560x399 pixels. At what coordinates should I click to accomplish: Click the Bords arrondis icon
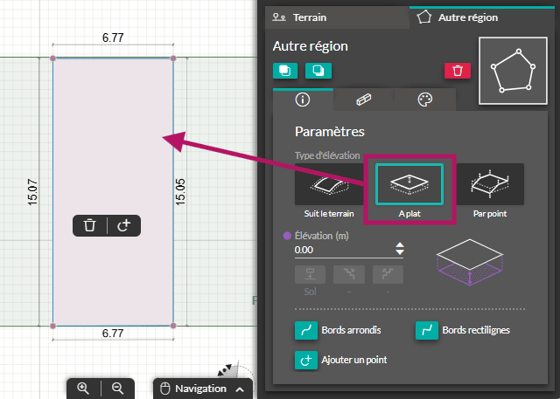tap(306, 330)
